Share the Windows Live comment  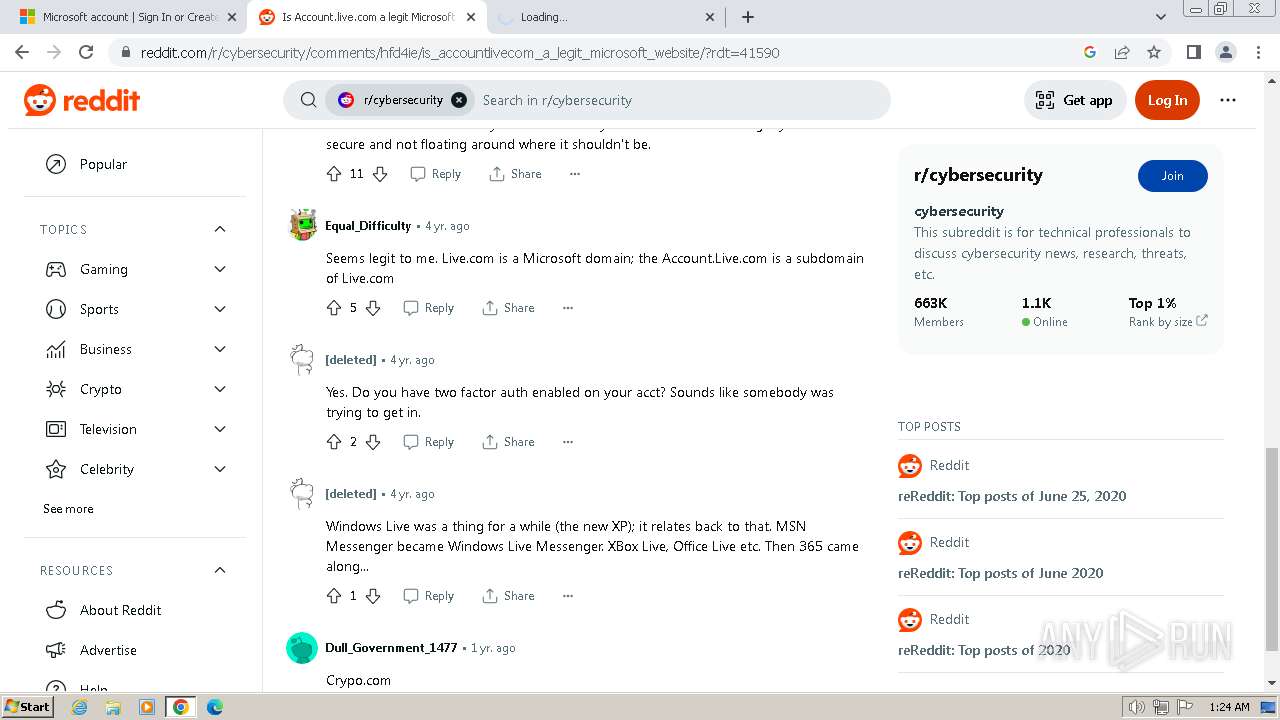click(508, 596)
